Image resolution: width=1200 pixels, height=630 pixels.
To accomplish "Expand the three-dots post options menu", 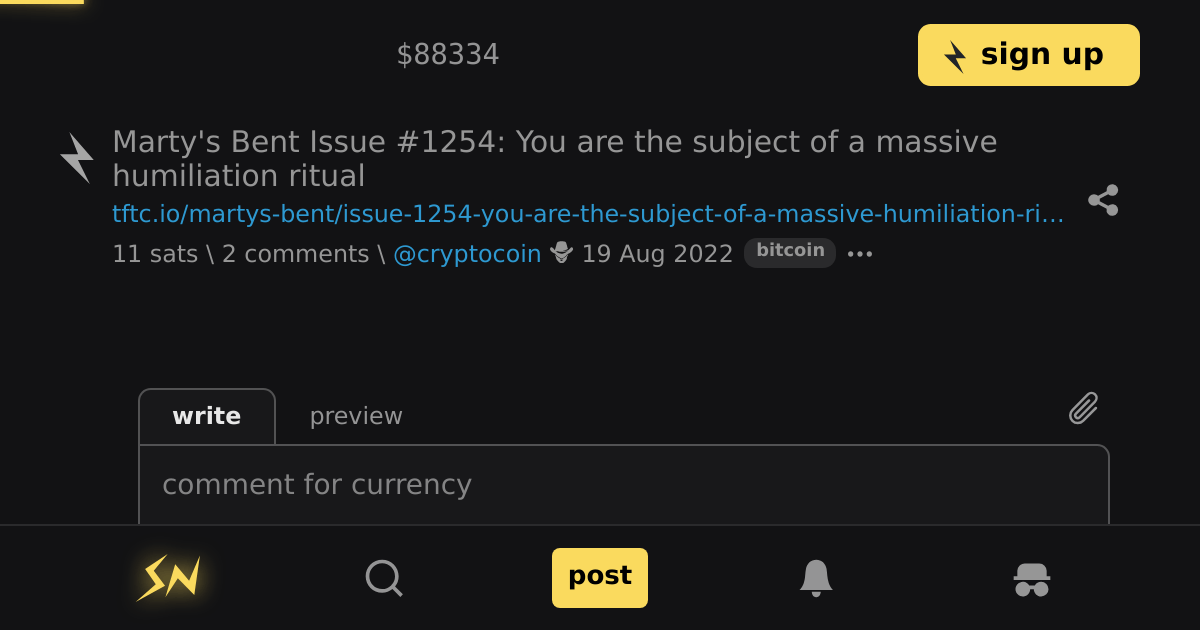I will pyautogui.click(x=860, y=254).
